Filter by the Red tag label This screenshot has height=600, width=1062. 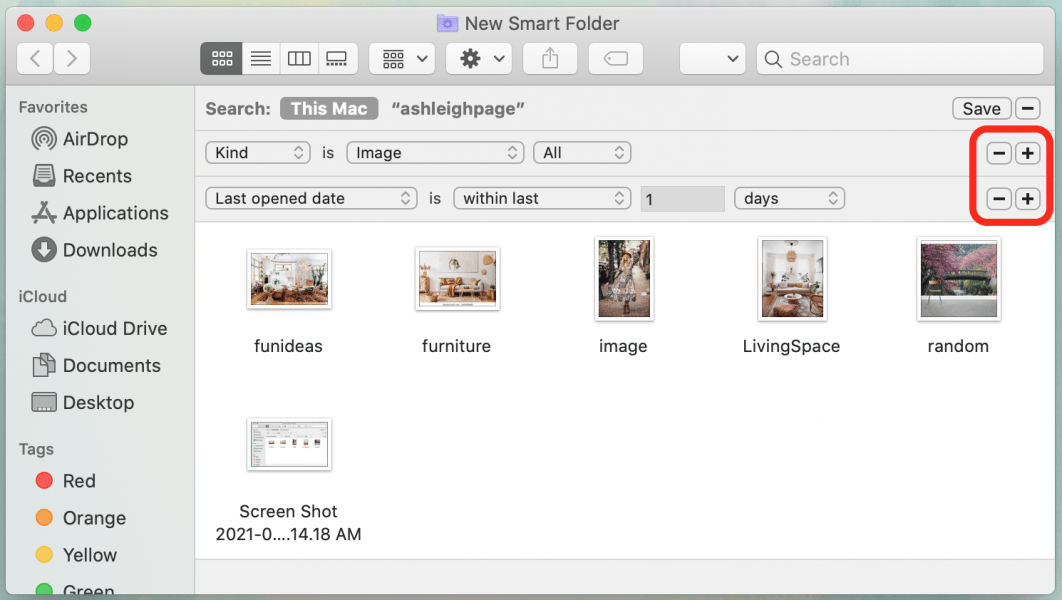(79, 481)
